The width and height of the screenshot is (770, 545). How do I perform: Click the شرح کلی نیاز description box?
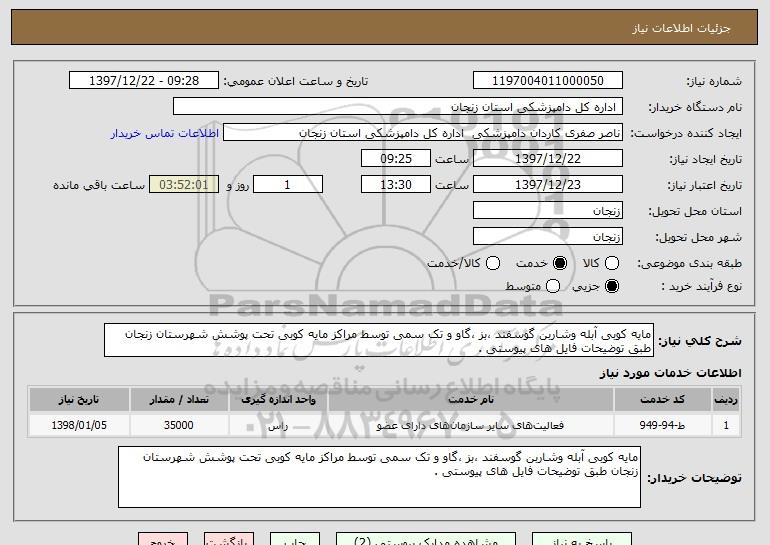(379, 340)
